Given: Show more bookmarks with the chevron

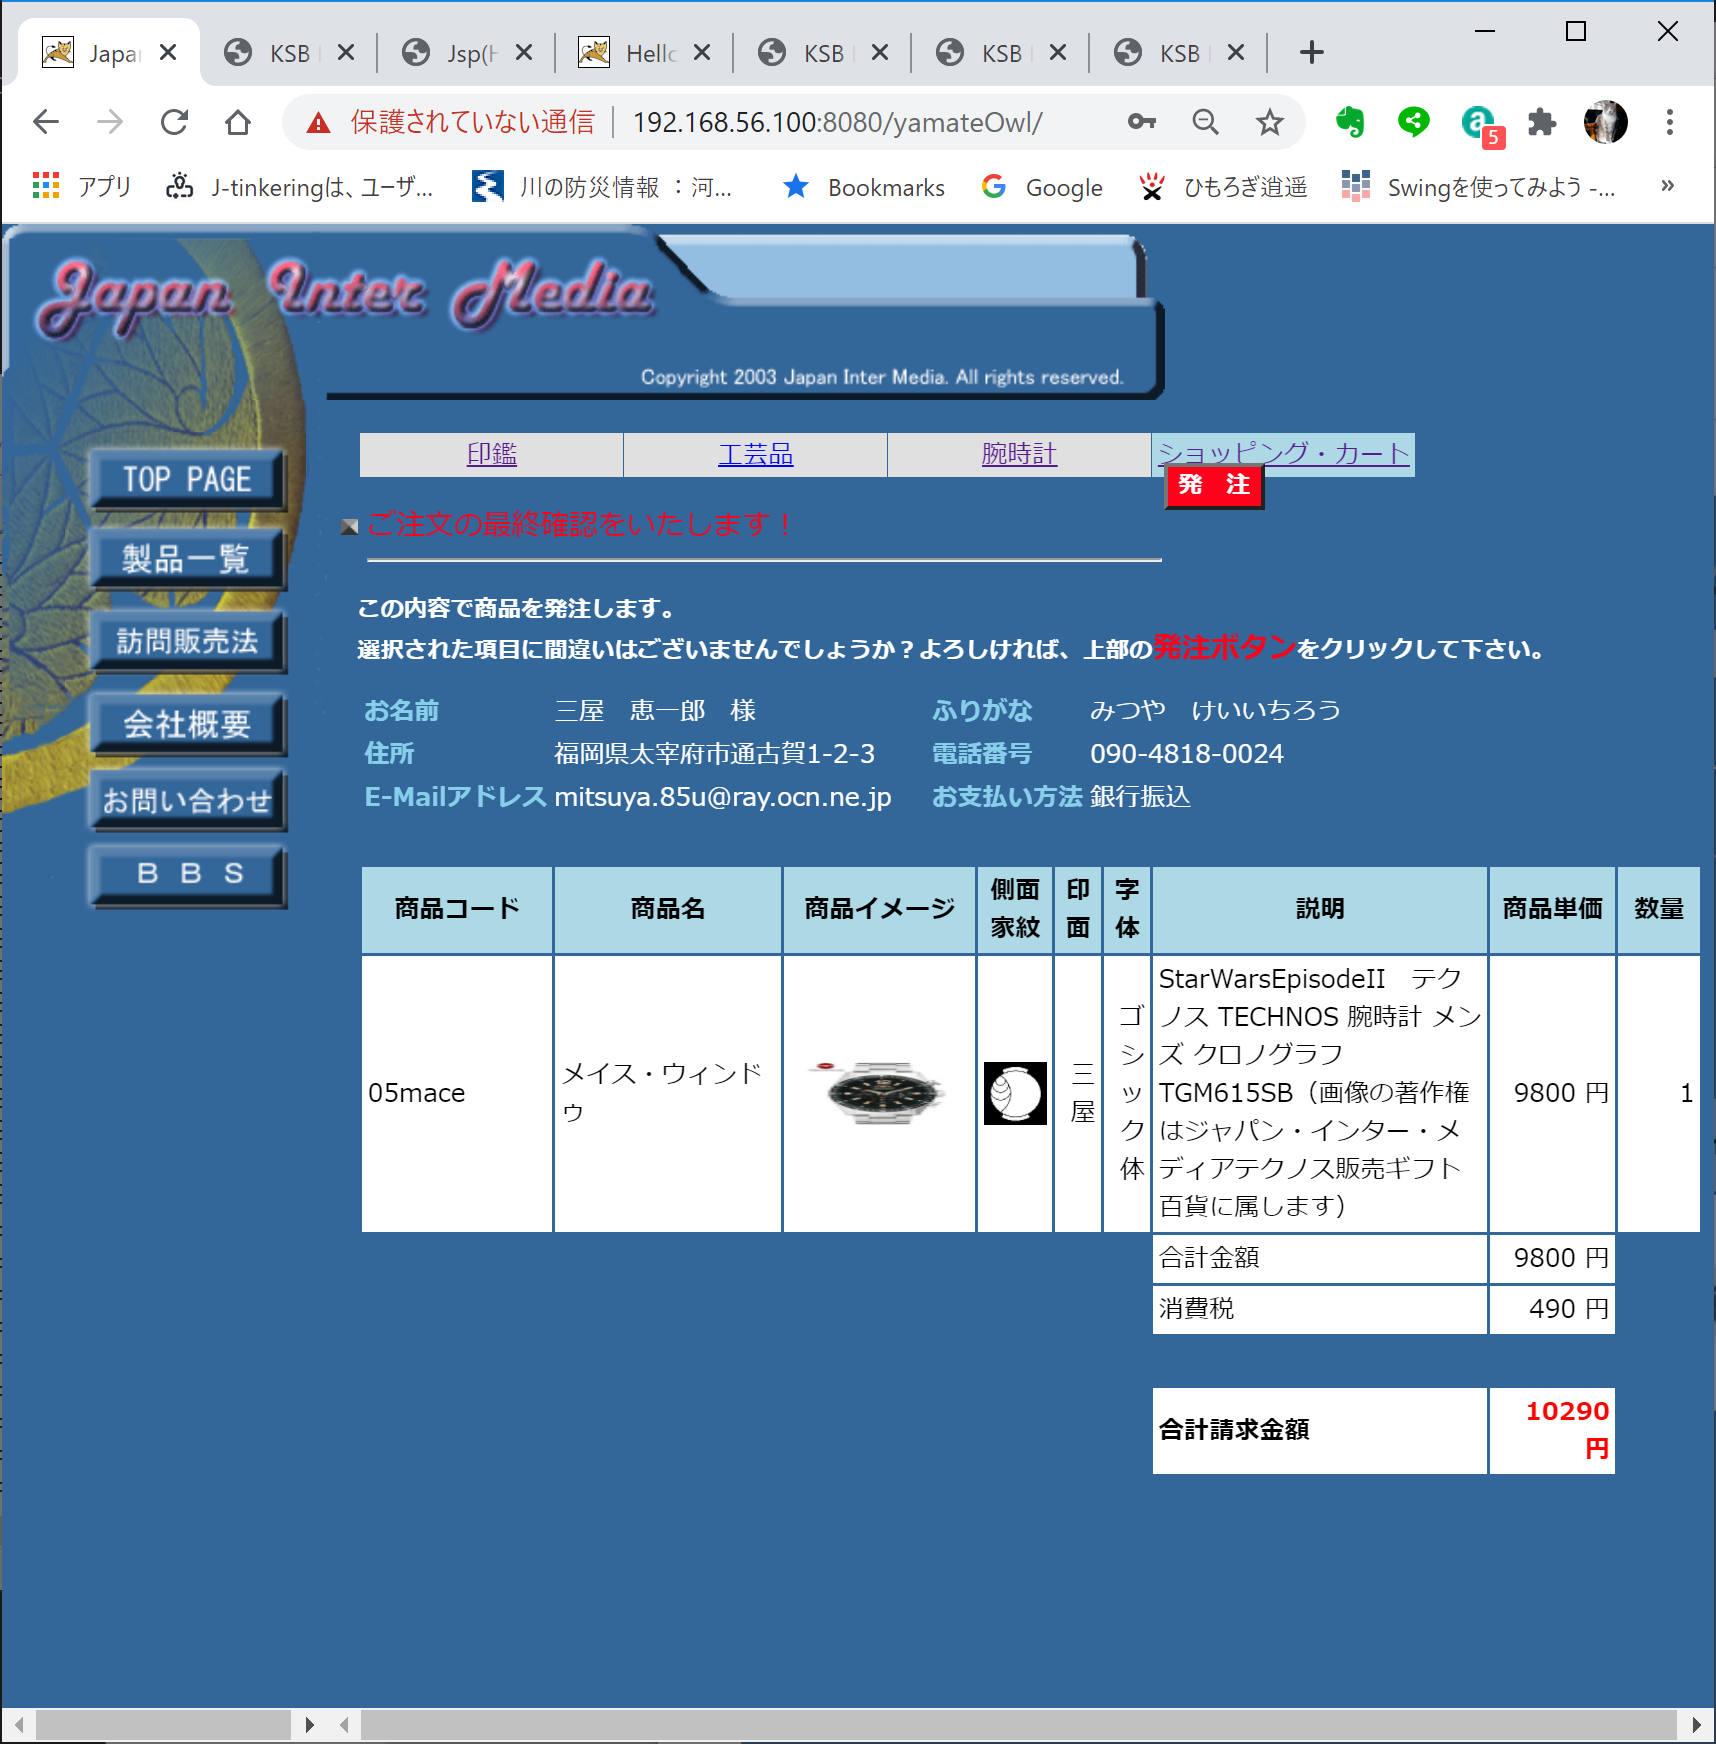Looking at the screenshot, I should (x=1667, y=185).
